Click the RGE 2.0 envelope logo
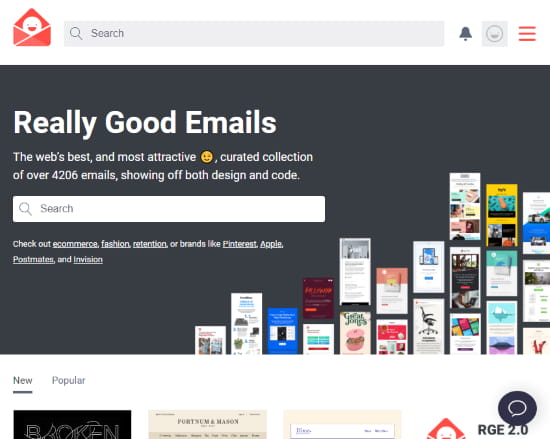 (x=445, y=428)
